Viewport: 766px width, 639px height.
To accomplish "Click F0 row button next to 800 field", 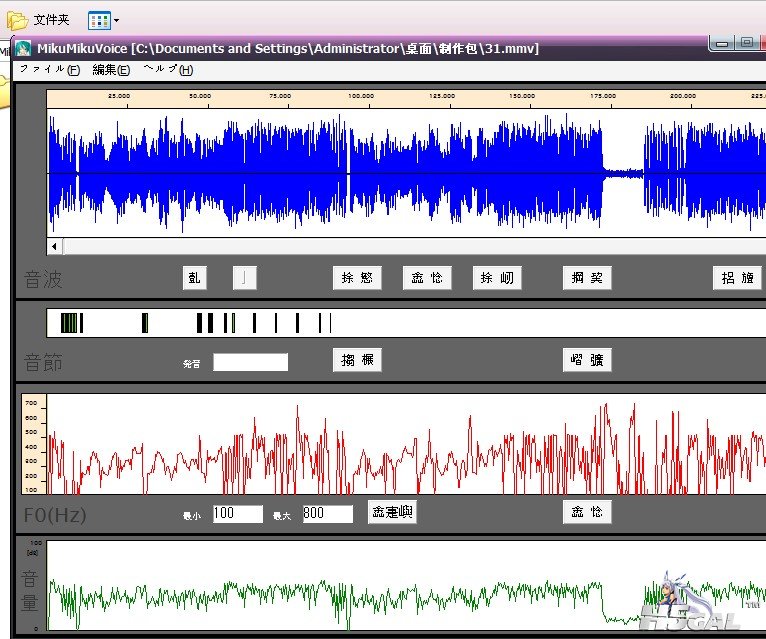I will [x=392, y=512].
